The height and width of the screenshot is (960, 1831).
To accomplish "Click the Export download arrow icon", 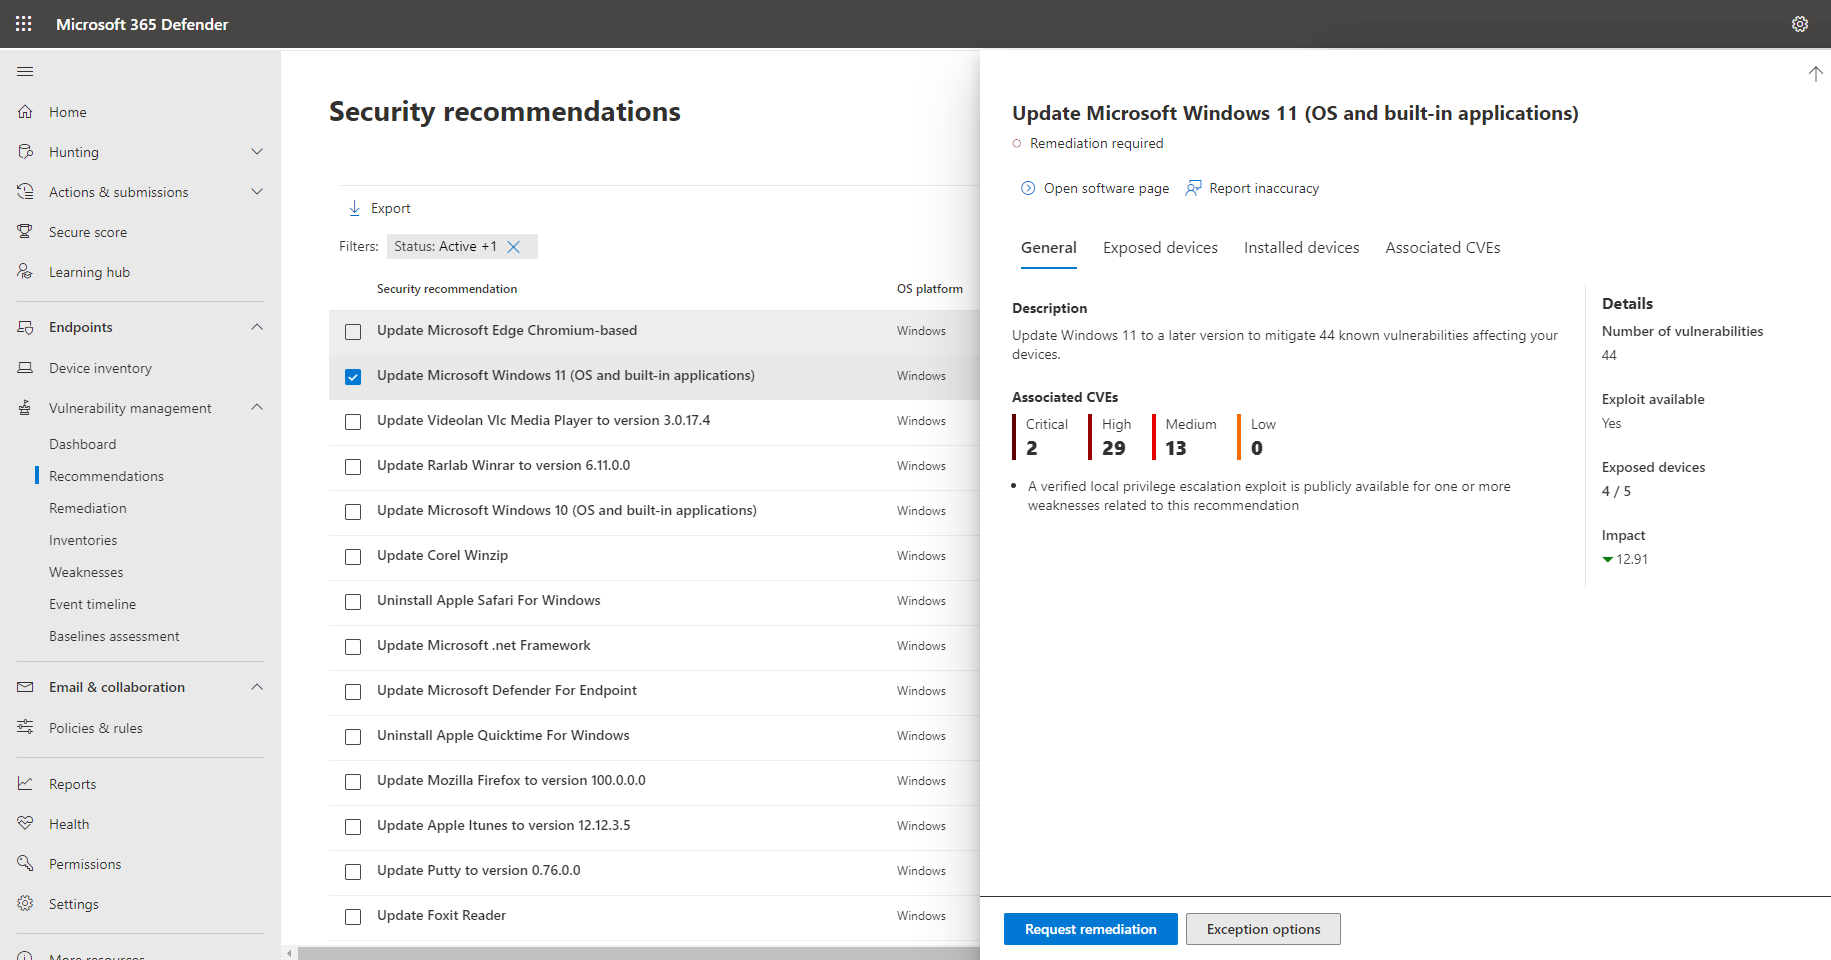I will pos(354,208).
